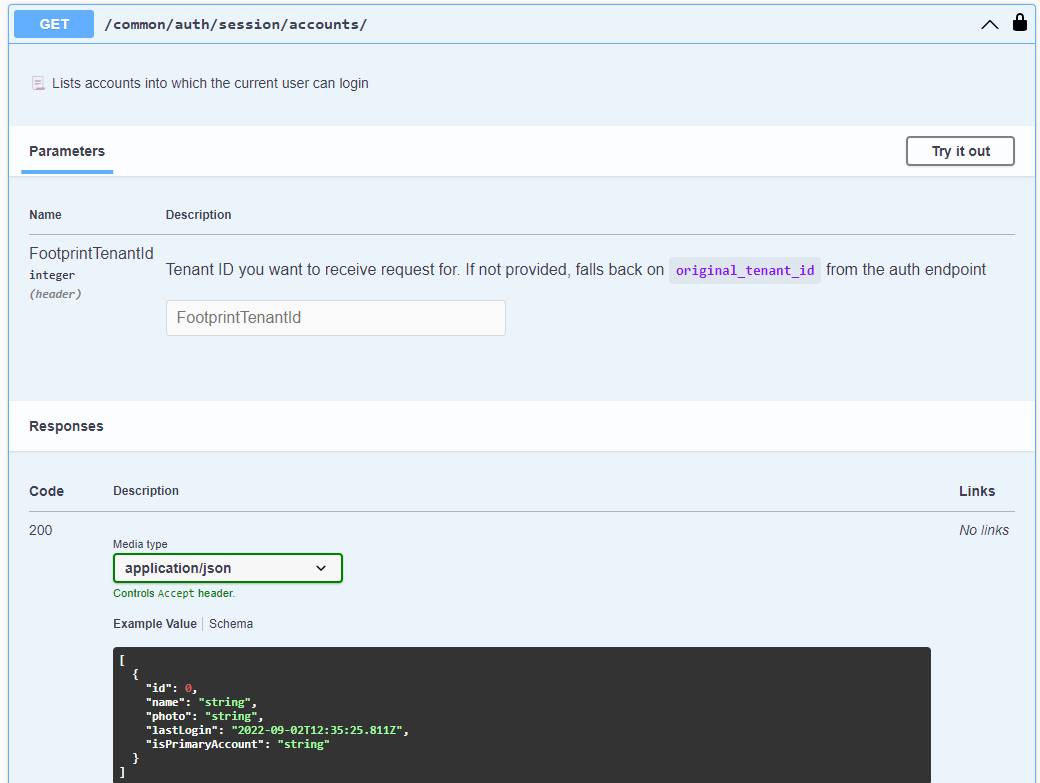Click the endpoint summary text about accounts
The image size is (1040, 783).
(x=210, y=84)
